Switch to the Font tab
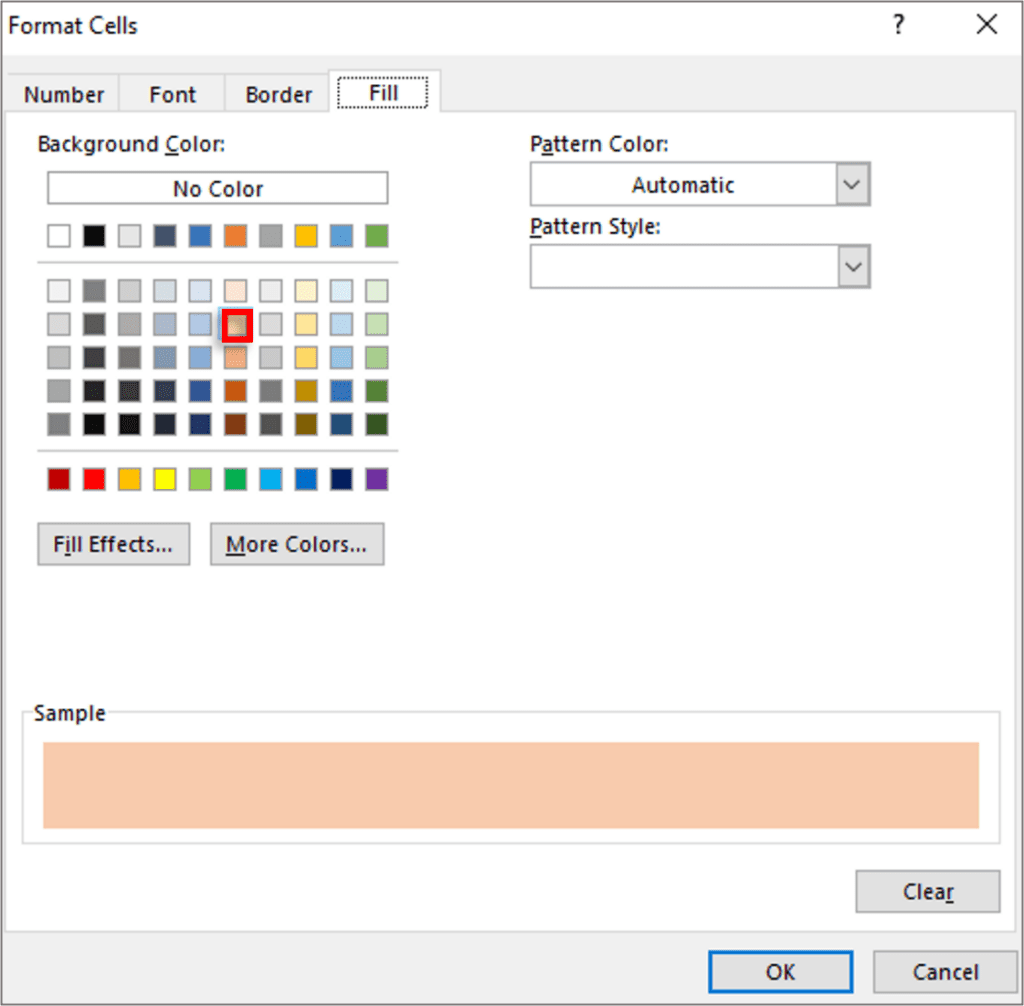Viewport: 1024px width, 1006px height. (x=171, y=94)
